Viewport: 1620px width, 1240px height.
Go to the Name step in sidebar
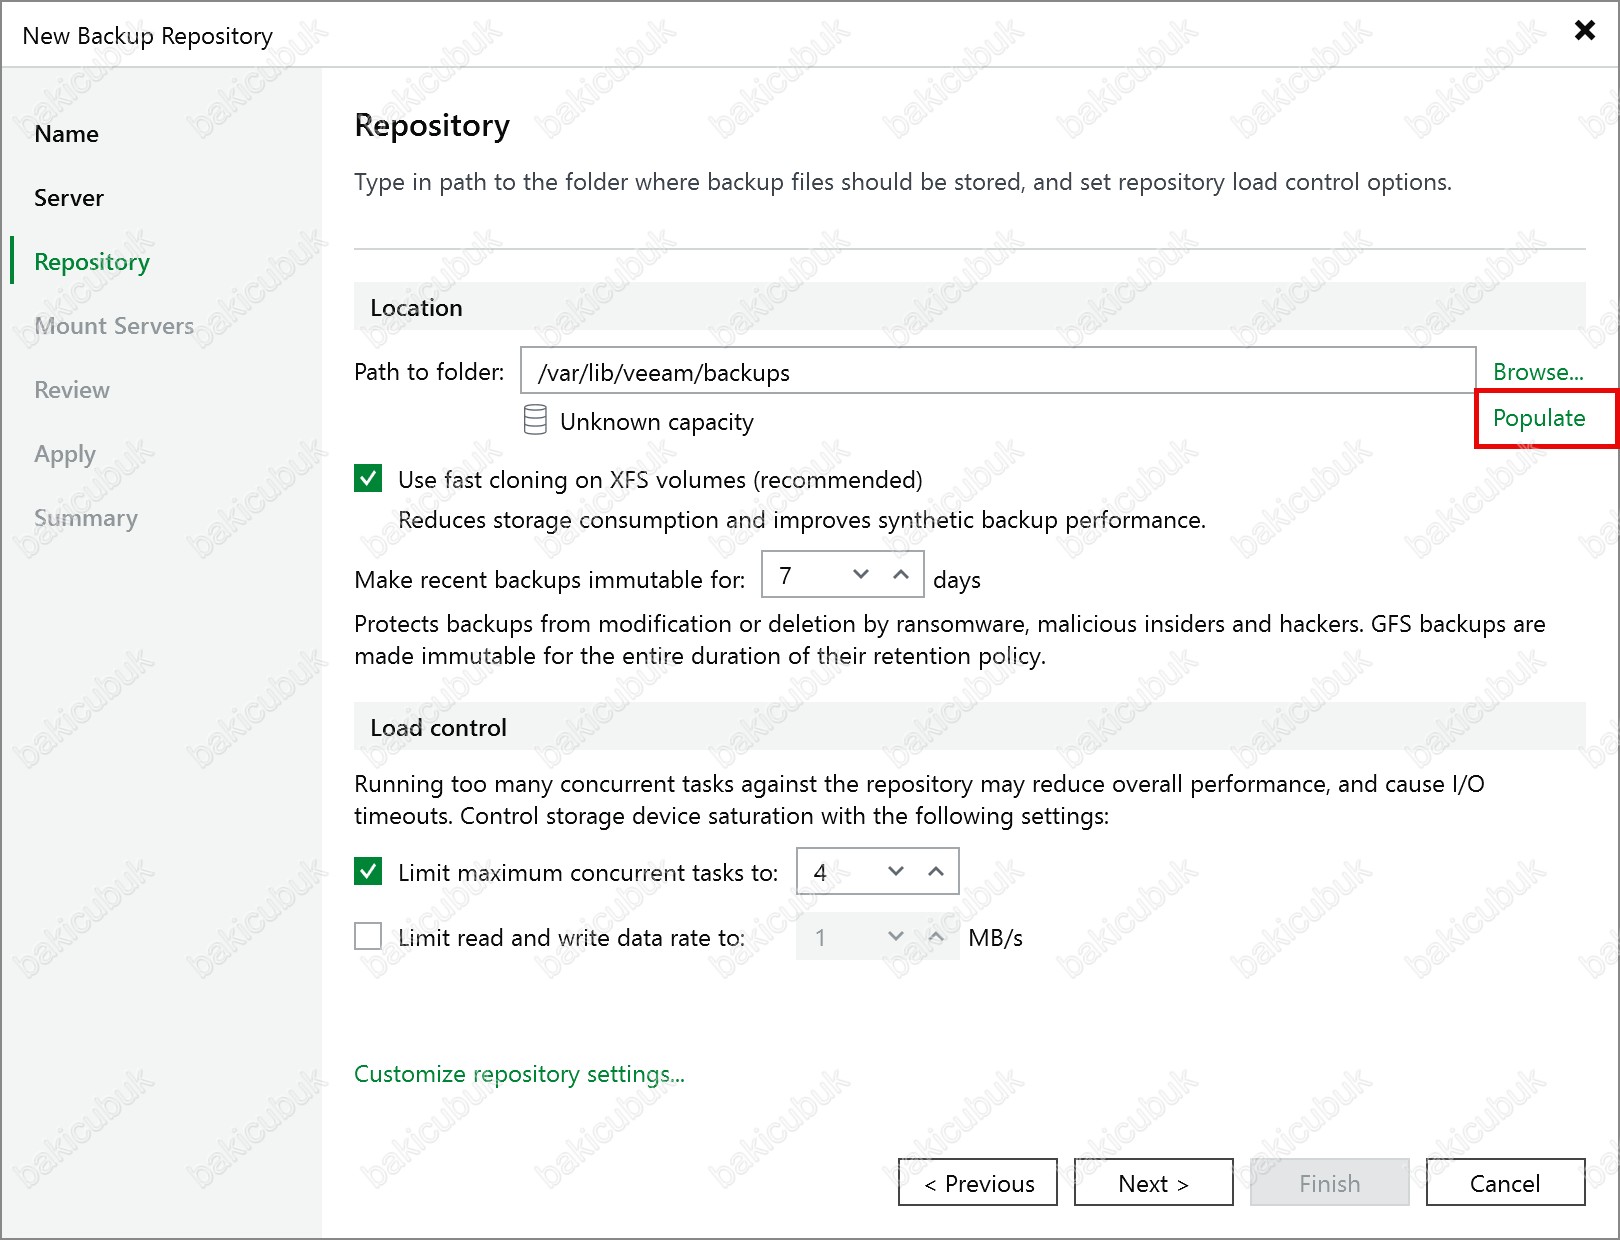(x=66, y=134)
